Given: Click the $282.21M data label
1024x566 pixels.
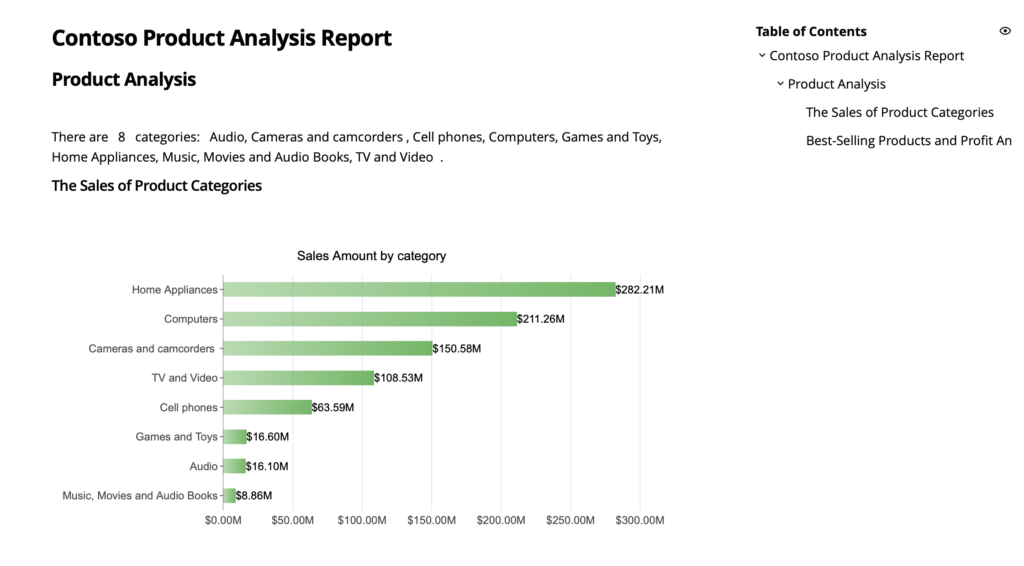Looking at the screenshot, I should tap(640, 290).
